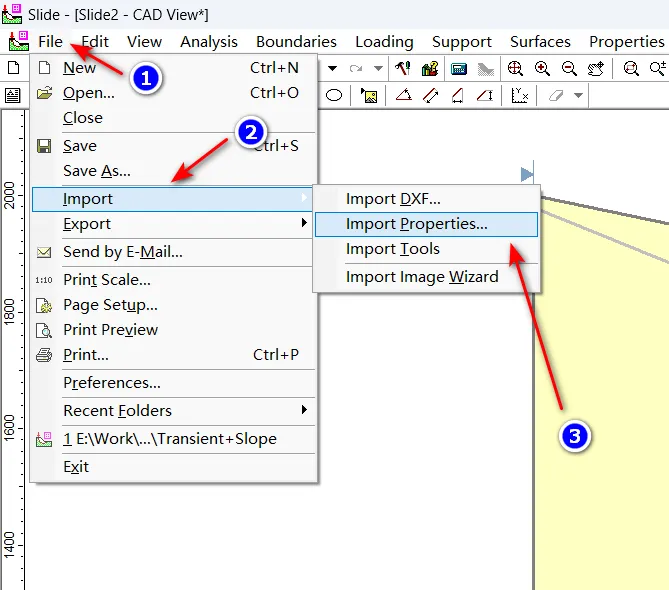Click the angle measurement tool icon
Viewport: 669px width, 590px height.
coord(403,96)
